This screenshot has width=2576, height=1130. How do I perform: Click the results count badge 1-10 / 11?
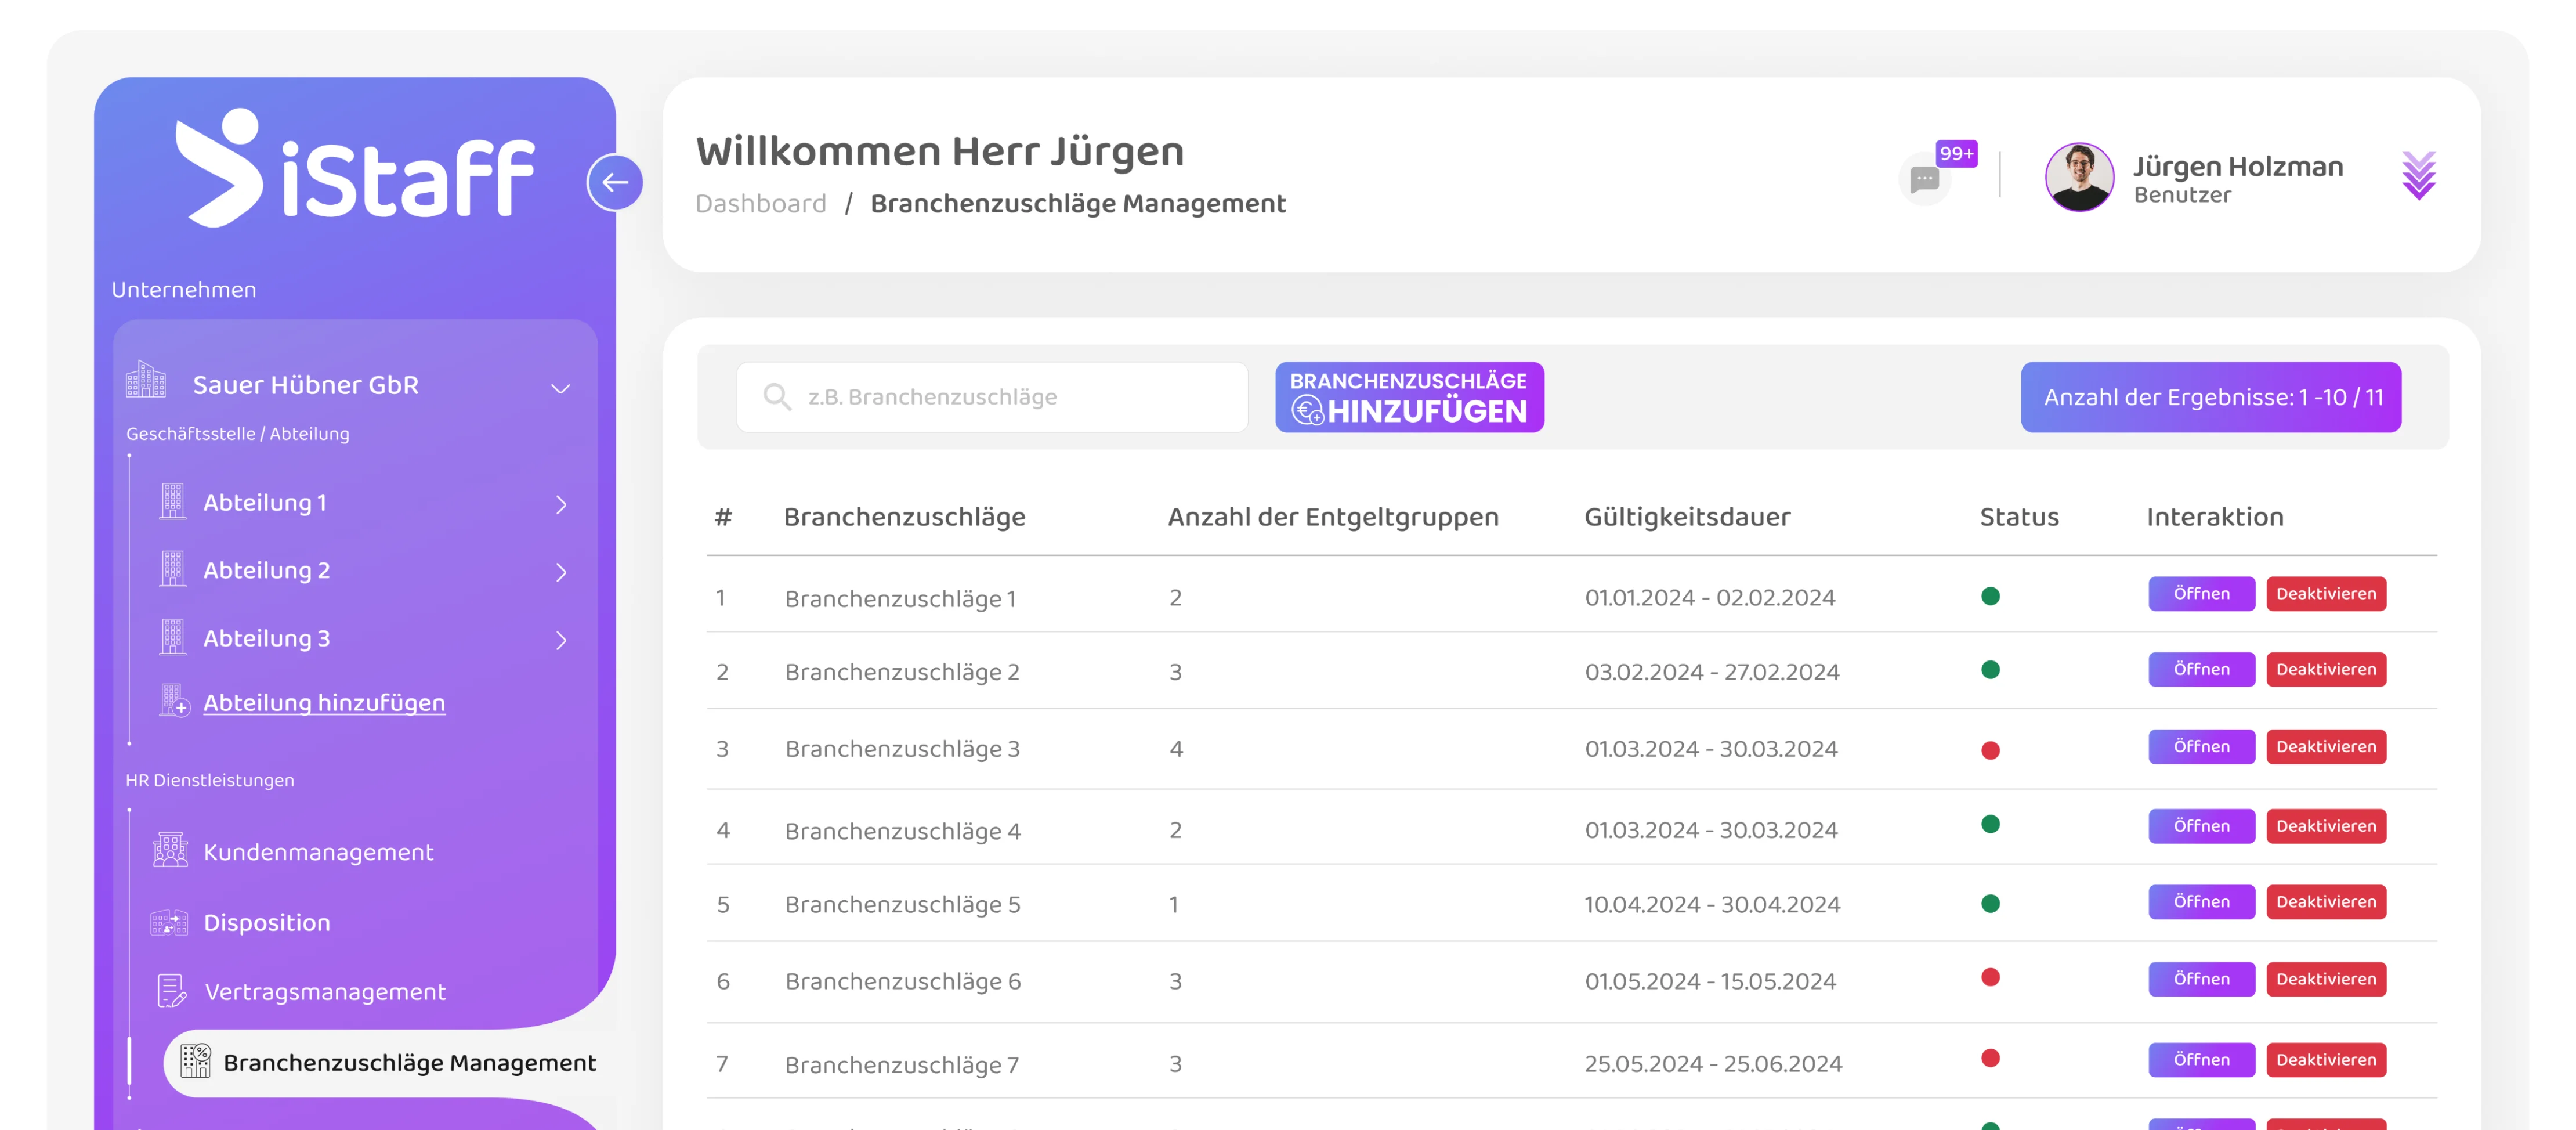click(x=2210, y=397)
